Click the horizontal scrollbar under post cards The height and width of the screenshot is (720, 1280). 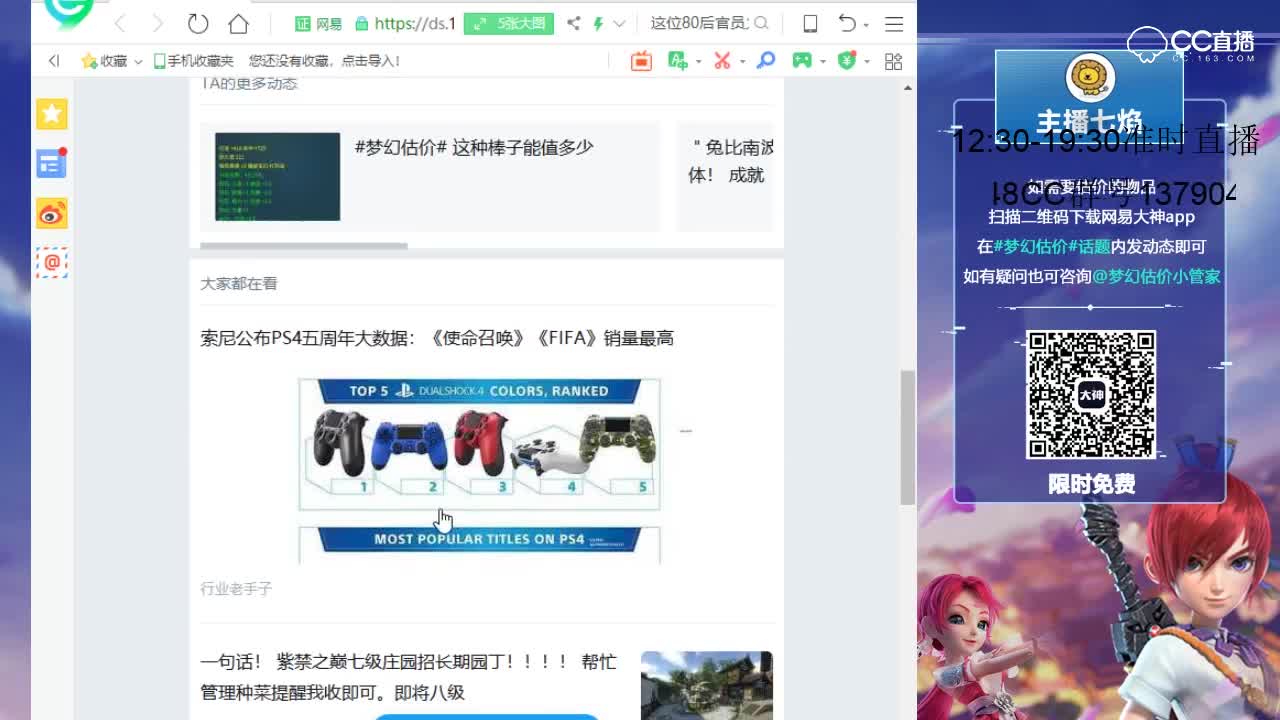click(303, 245)
